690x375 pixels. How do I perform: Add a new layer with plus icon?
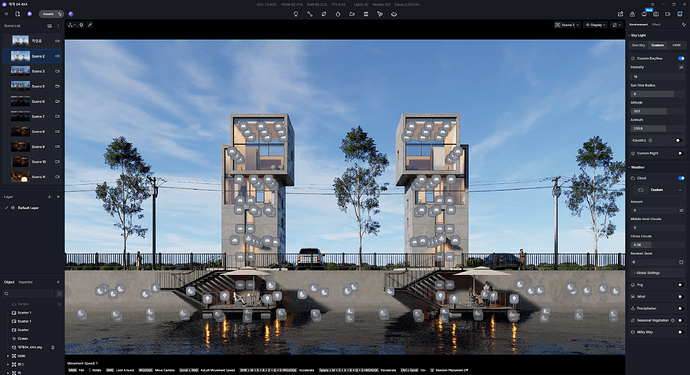click(49, 197)
